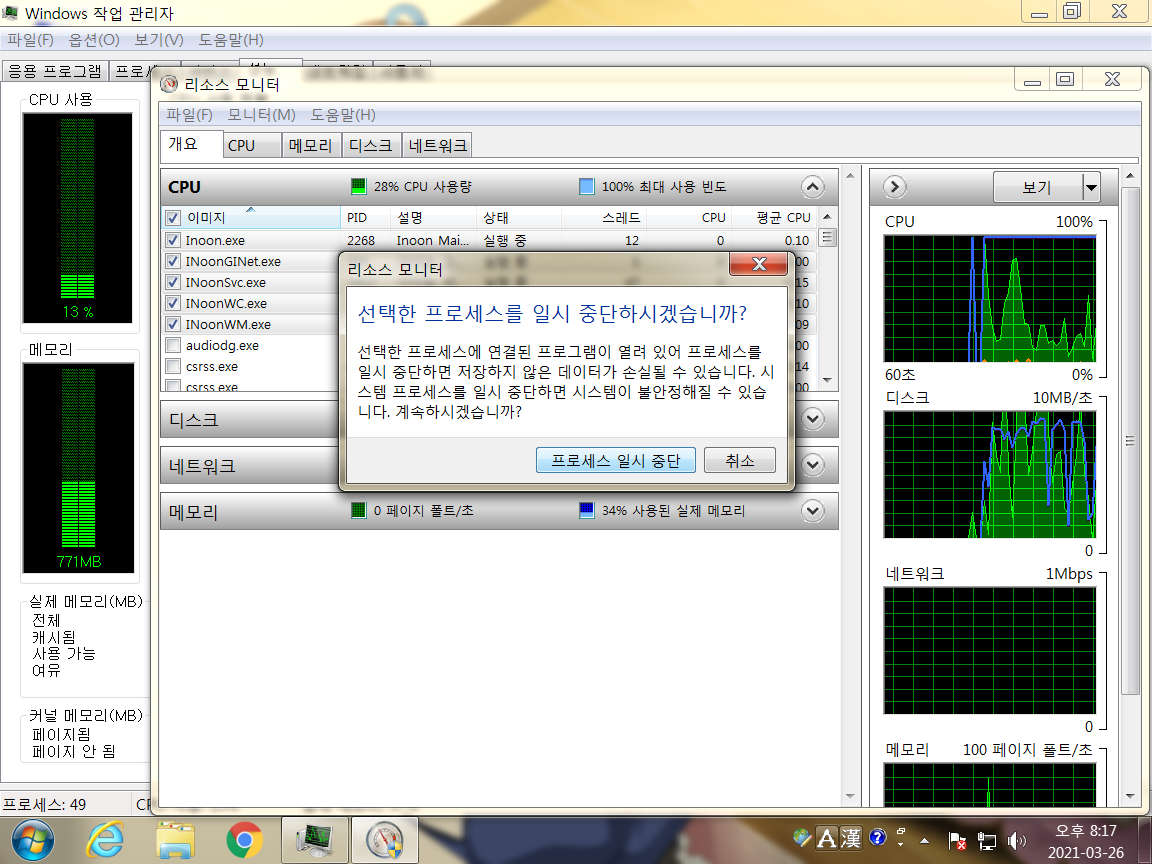The image size is (1152, 864).
Task: Collapse graph pane with arrow button
Action: click(894, 187)
